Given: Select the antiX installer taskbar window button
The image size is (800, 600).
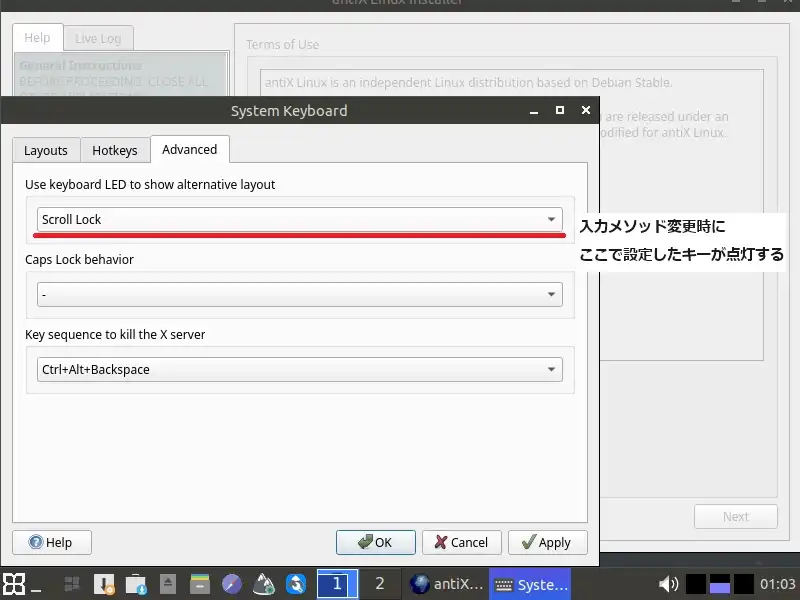Looking at the screenshot, I should tap(446, 584).
